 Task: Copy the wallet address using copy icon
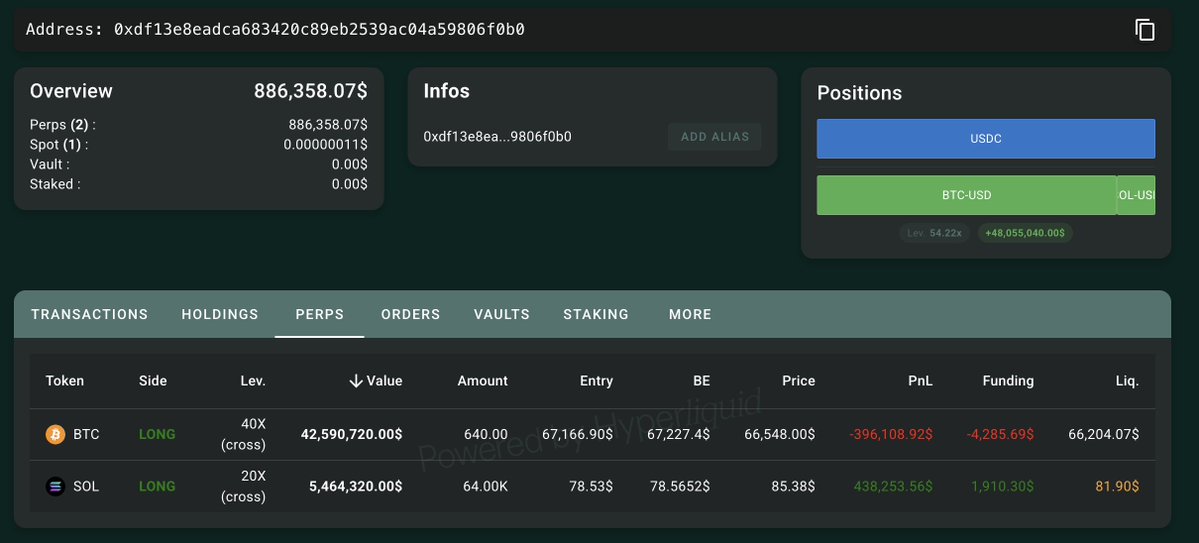(1145, 30)
